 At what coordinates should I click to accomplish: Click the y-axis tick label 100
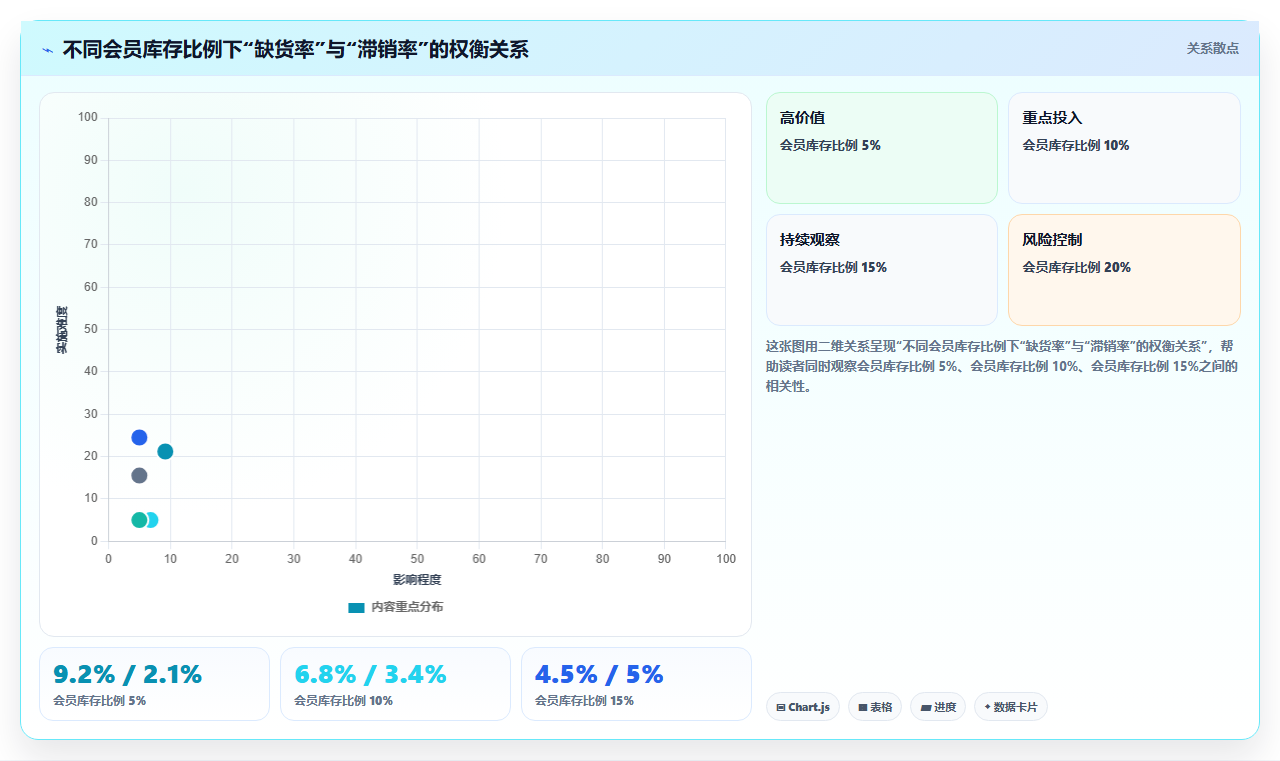[x=88, y=118]
